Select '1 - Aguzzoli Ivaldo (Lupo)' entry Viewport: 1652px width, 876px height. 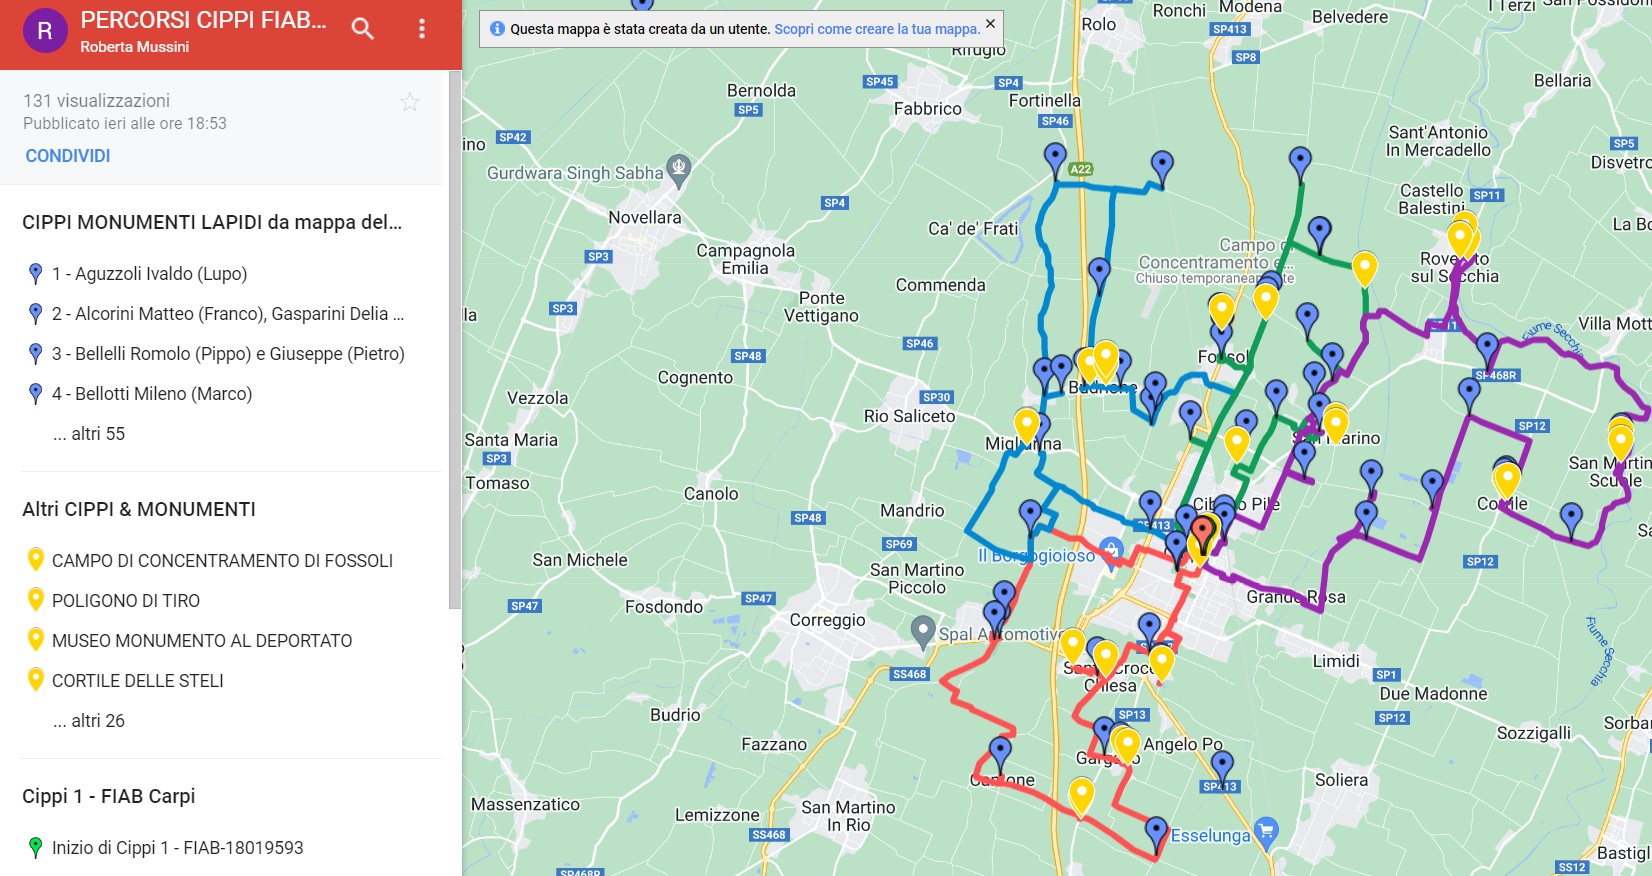pyautogui.click(x=149, y=274)
